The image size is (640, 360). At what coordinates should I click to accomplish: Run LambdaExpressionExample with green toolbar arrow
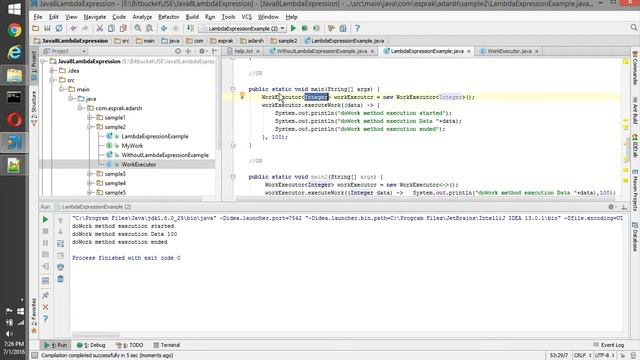pyautogui.click(x=293, y=29)
